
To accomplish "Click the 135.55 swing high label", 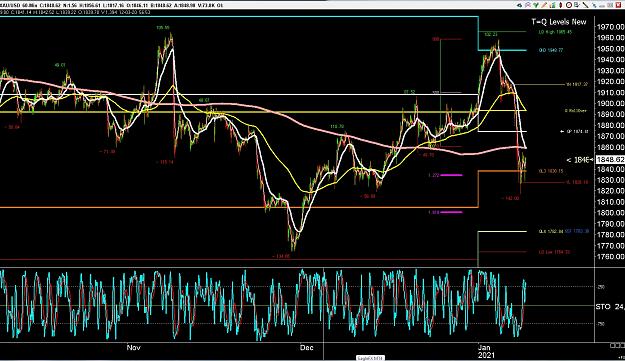I will tap(163, 27).
